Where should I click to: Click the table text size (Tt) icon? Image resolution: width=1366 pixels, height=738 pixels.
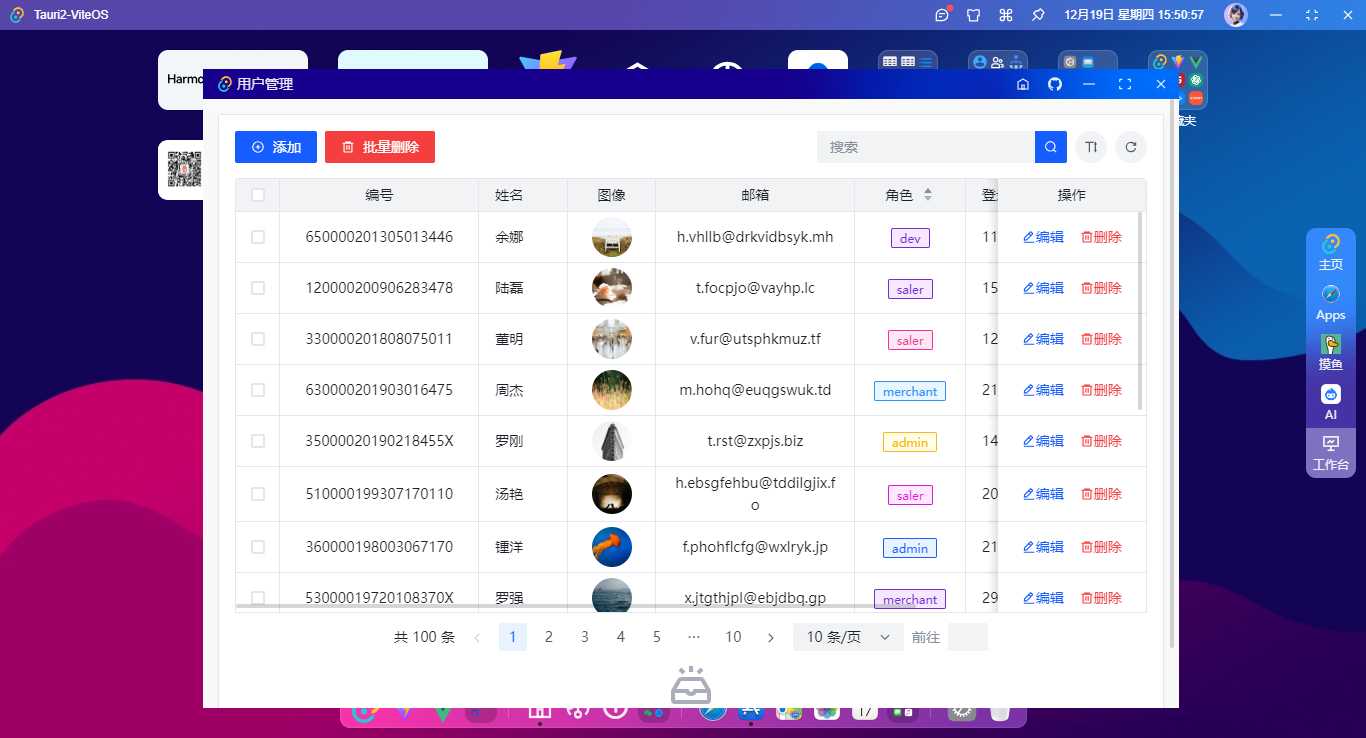(x=1090, y=147)
